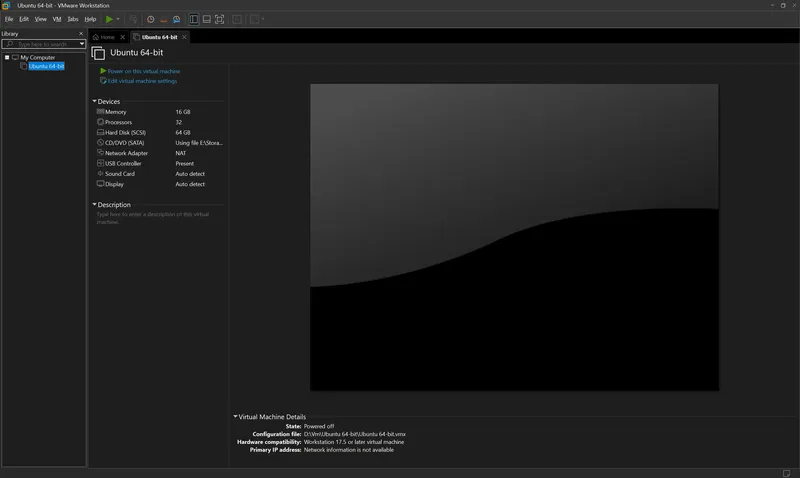Image resolution: width=800 pixels, height=478 pixels.
Task: Click the console view toolbar icon
Action: [254, 19]
